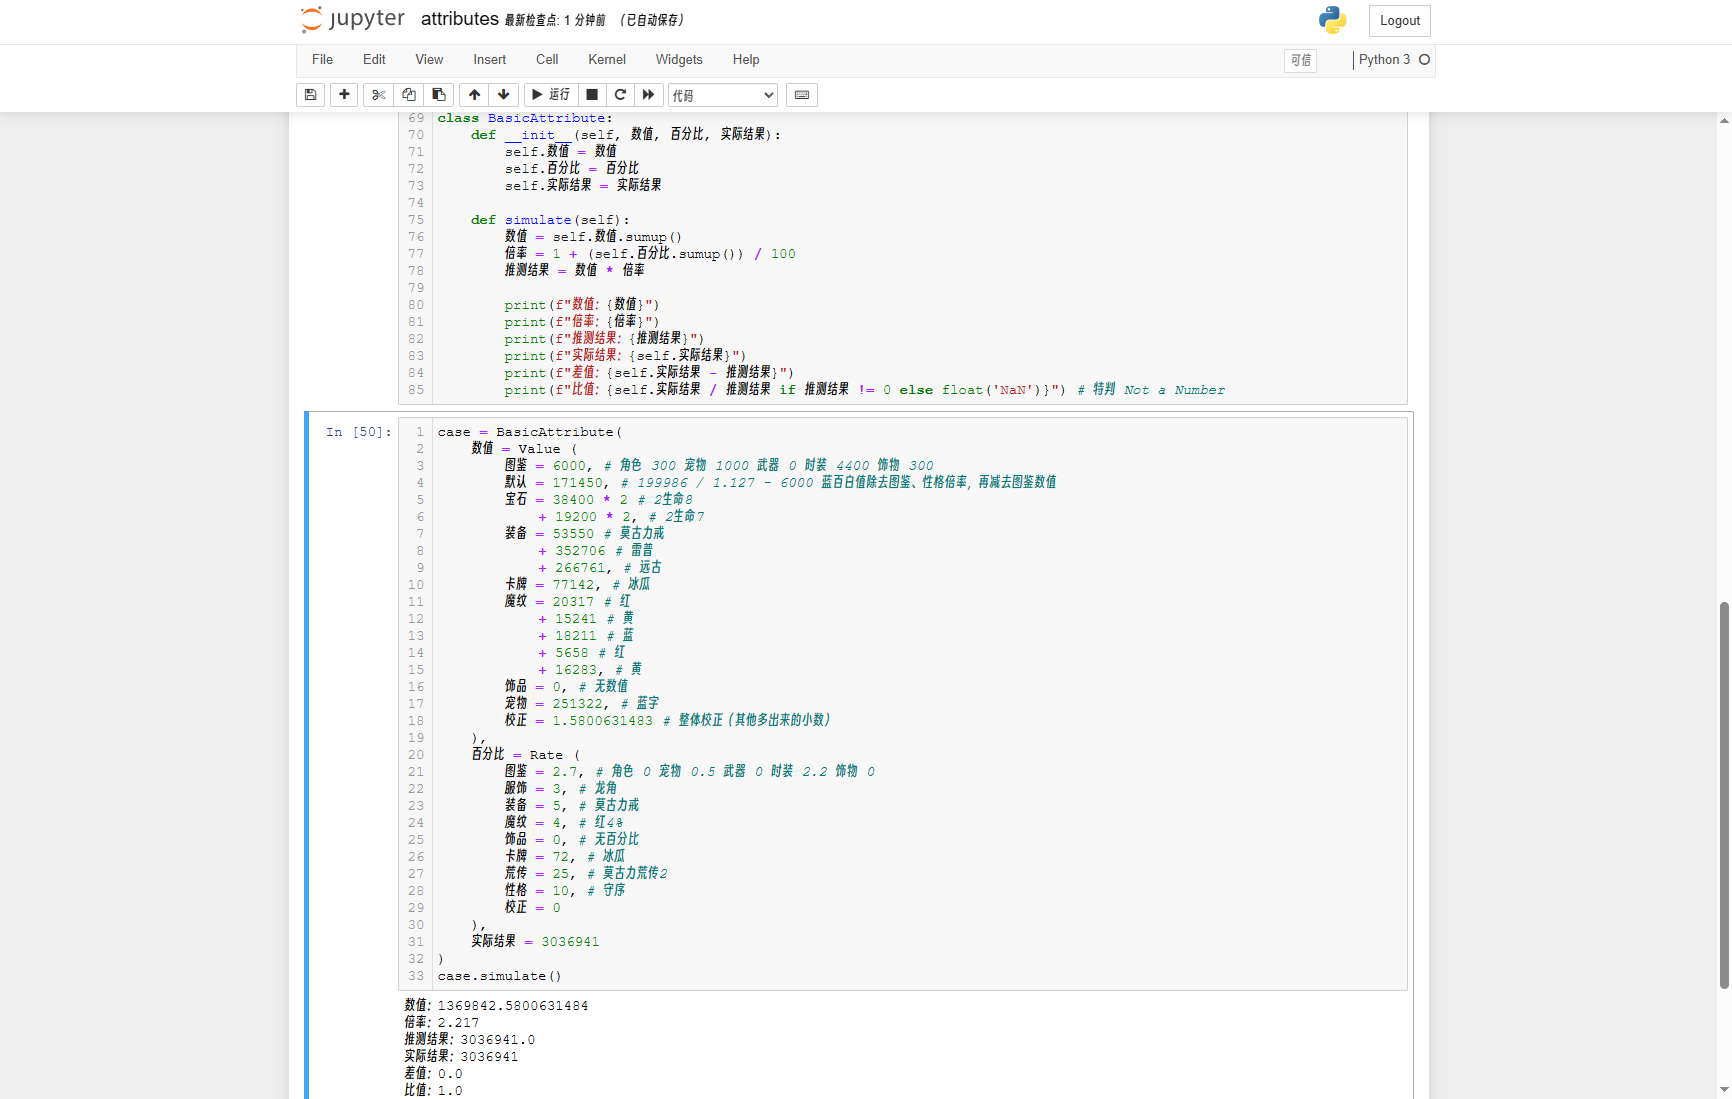Click the Jupyter logo
Image resolution: width=1732 pixels, height=1099 pixels.
(353, 19)
